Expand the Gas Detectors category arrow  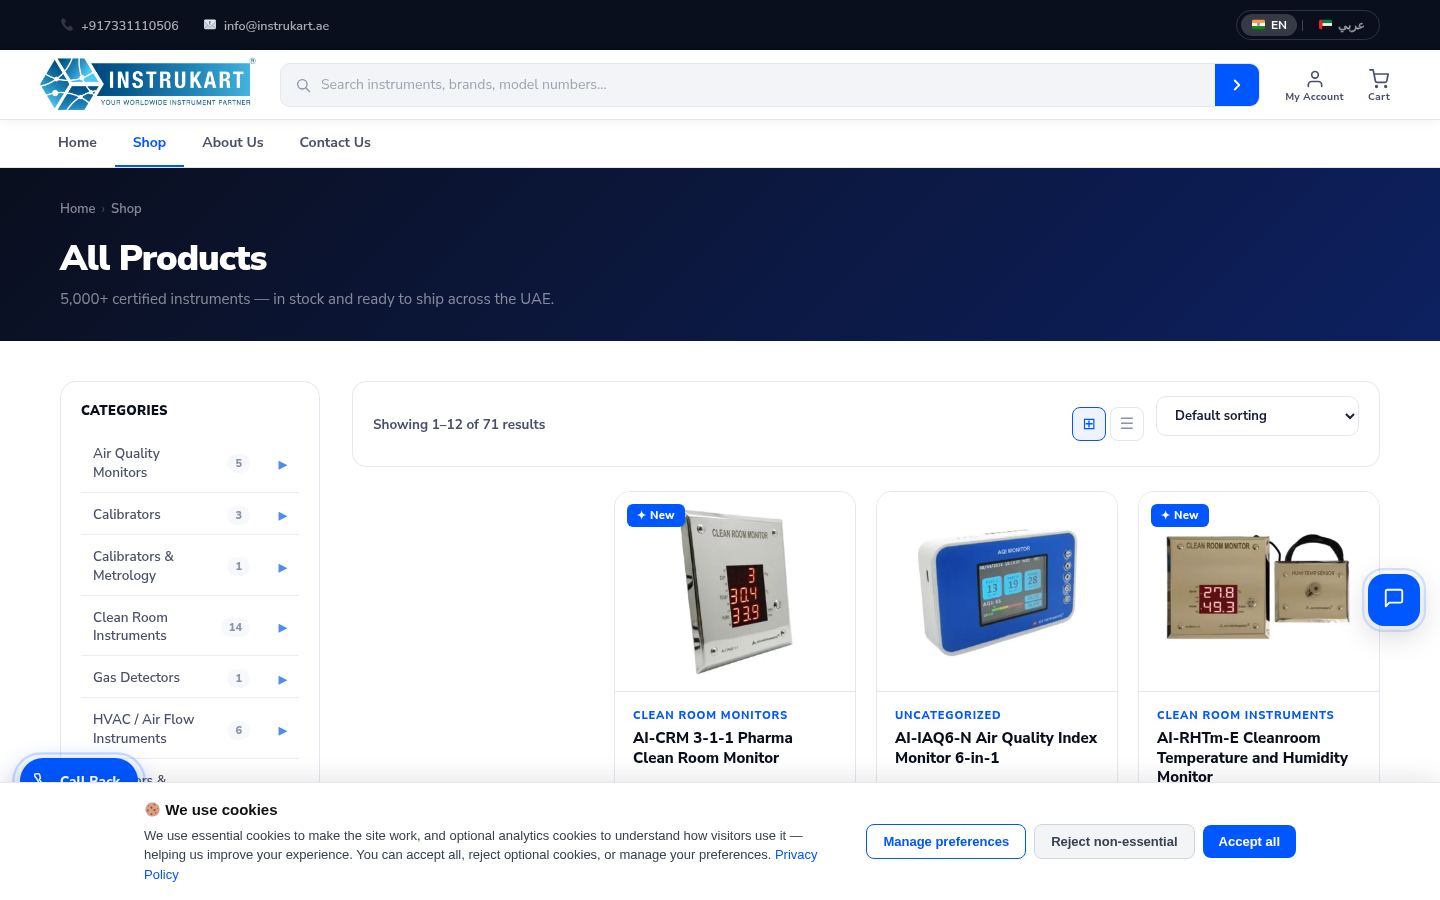coord(282,679)
